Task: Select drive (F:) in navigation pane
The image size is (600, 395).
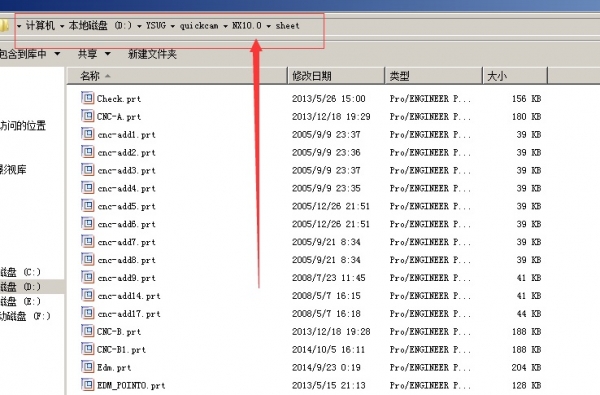Action: pyautogui.click(x=25, y=316)
